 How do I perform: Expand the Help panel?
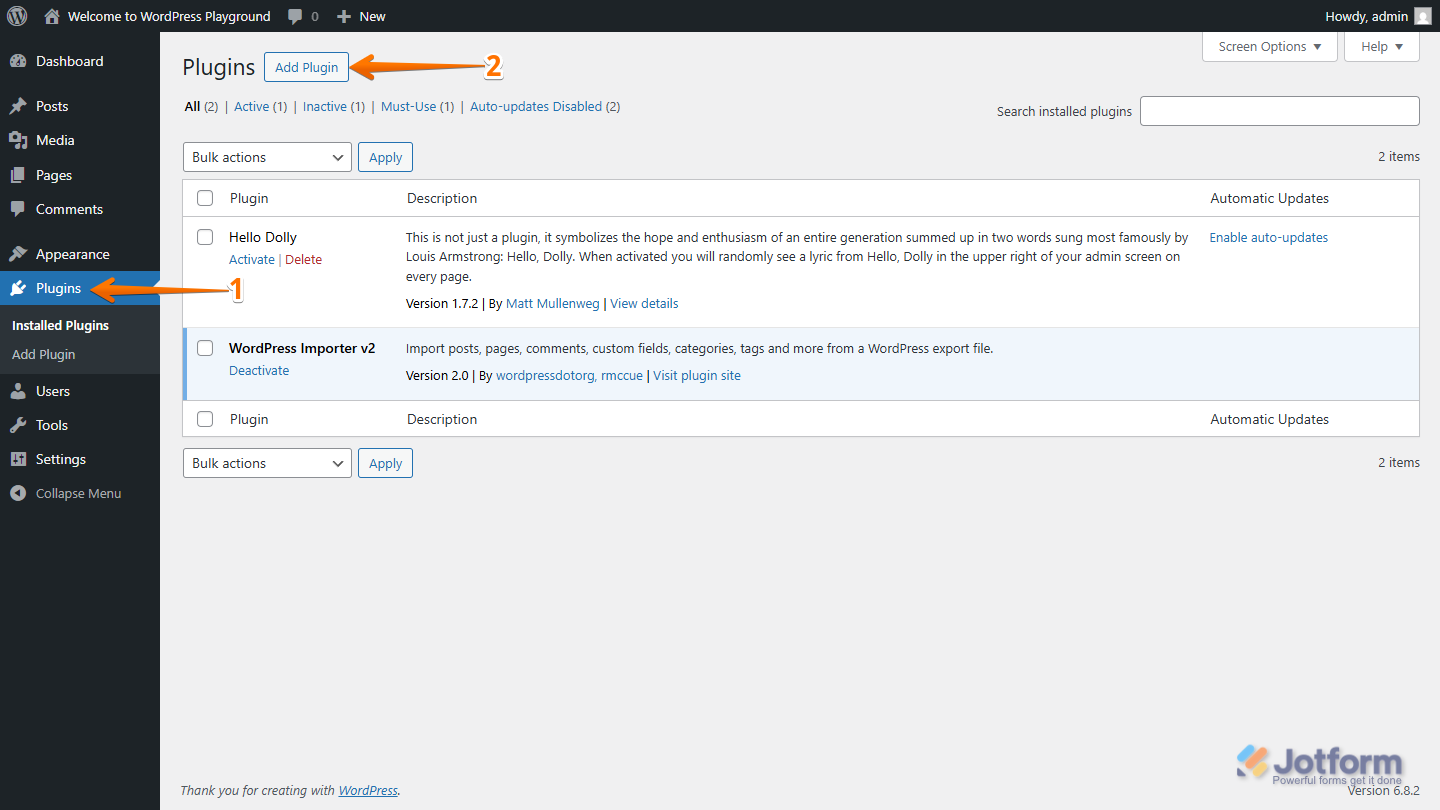(1382, 46)
